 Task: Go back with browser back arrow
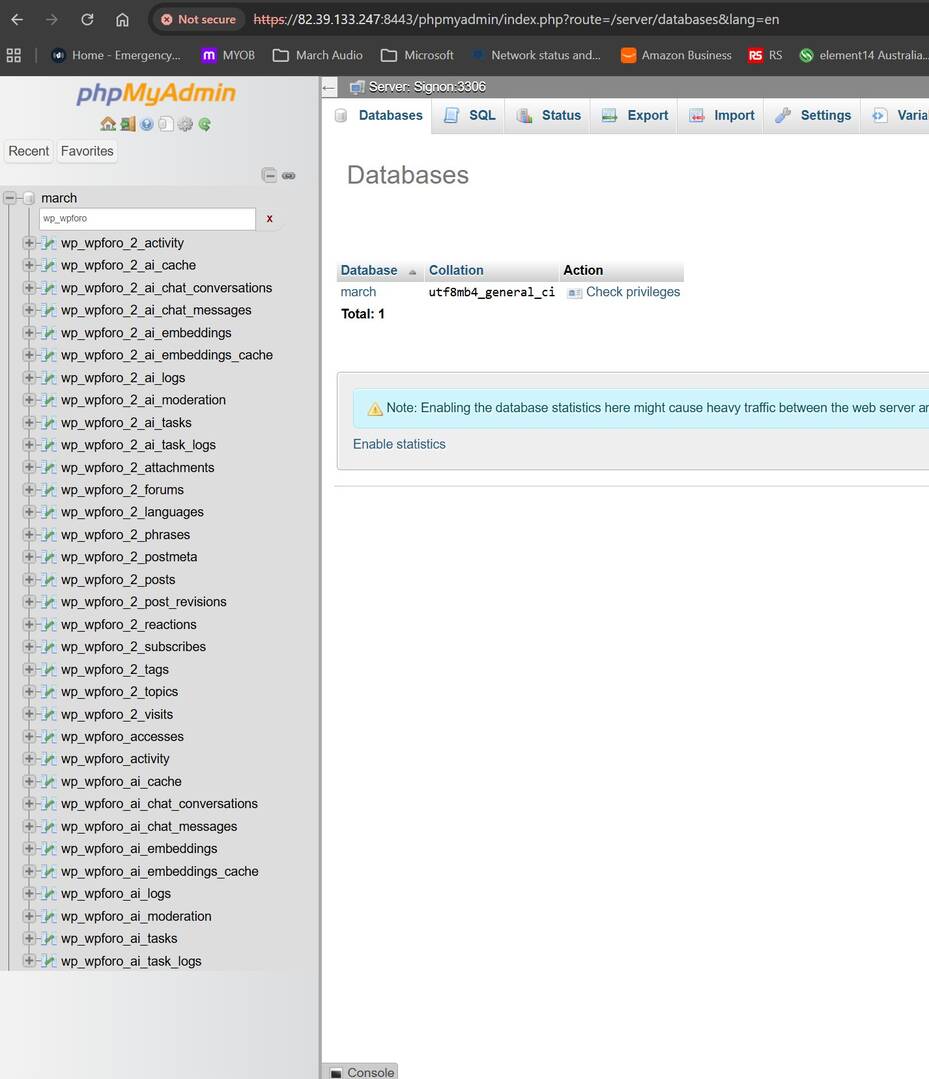pos(17,19)
